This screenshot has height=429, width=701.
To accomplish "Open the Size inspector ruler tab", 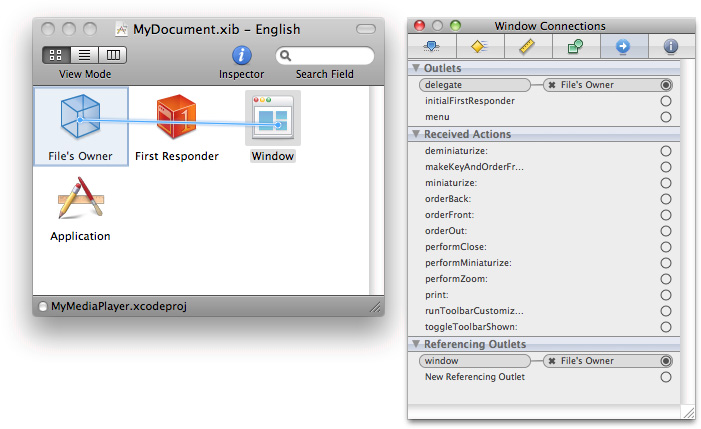I will click(527, 46).
